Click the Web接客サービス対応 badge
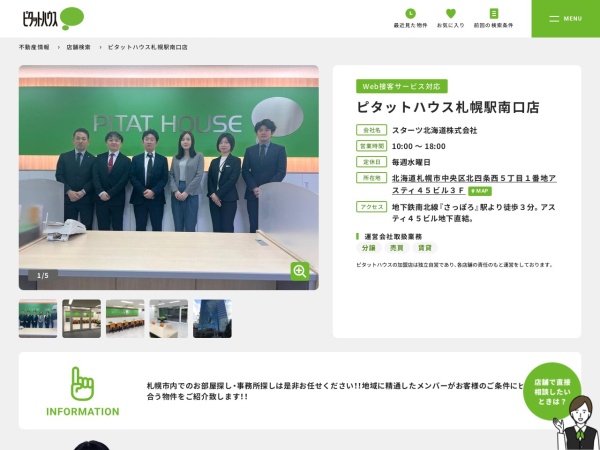Screen dimensions: 600x450 point(402,86)
